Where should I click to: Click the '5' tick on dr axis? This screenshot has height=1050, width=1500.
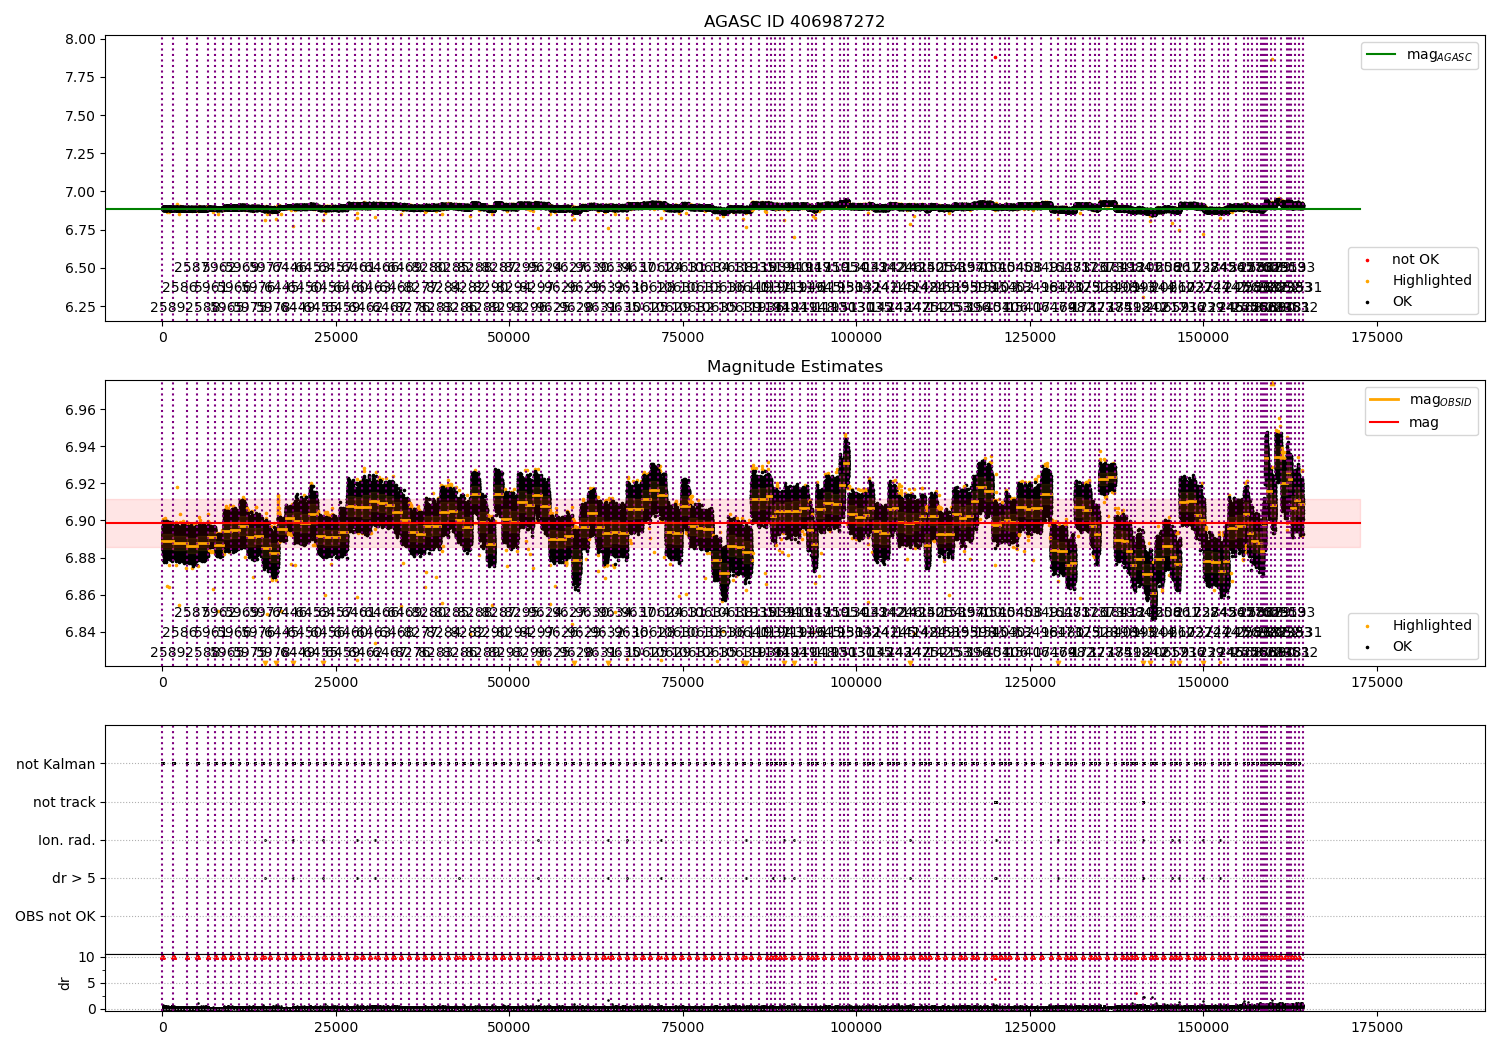[91, 983]
